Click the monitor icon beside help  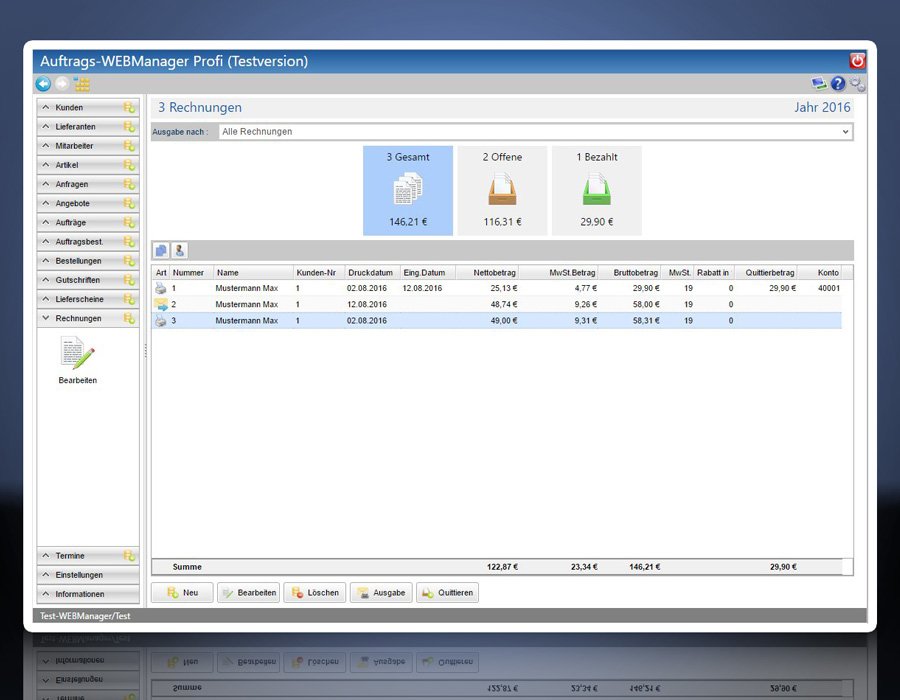coord(819,84)
